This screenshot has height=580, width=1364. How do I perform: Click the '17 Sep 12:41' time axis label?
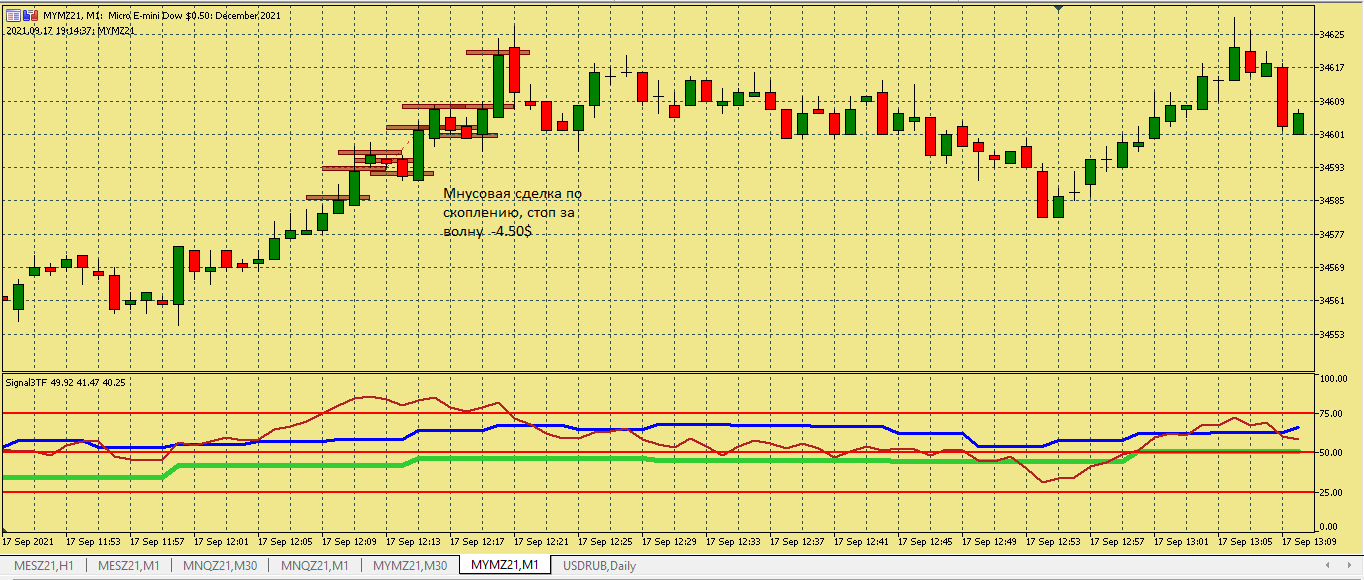861,542
